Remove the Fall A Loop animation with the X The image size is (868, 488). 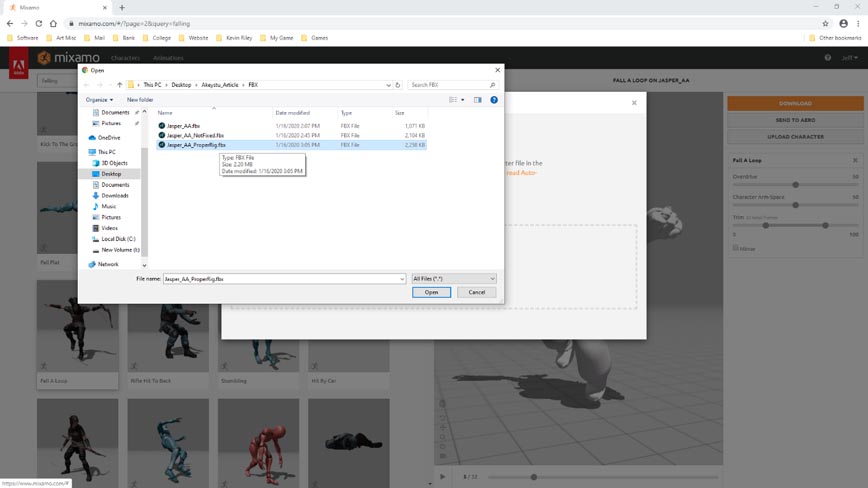coord(855,160)
